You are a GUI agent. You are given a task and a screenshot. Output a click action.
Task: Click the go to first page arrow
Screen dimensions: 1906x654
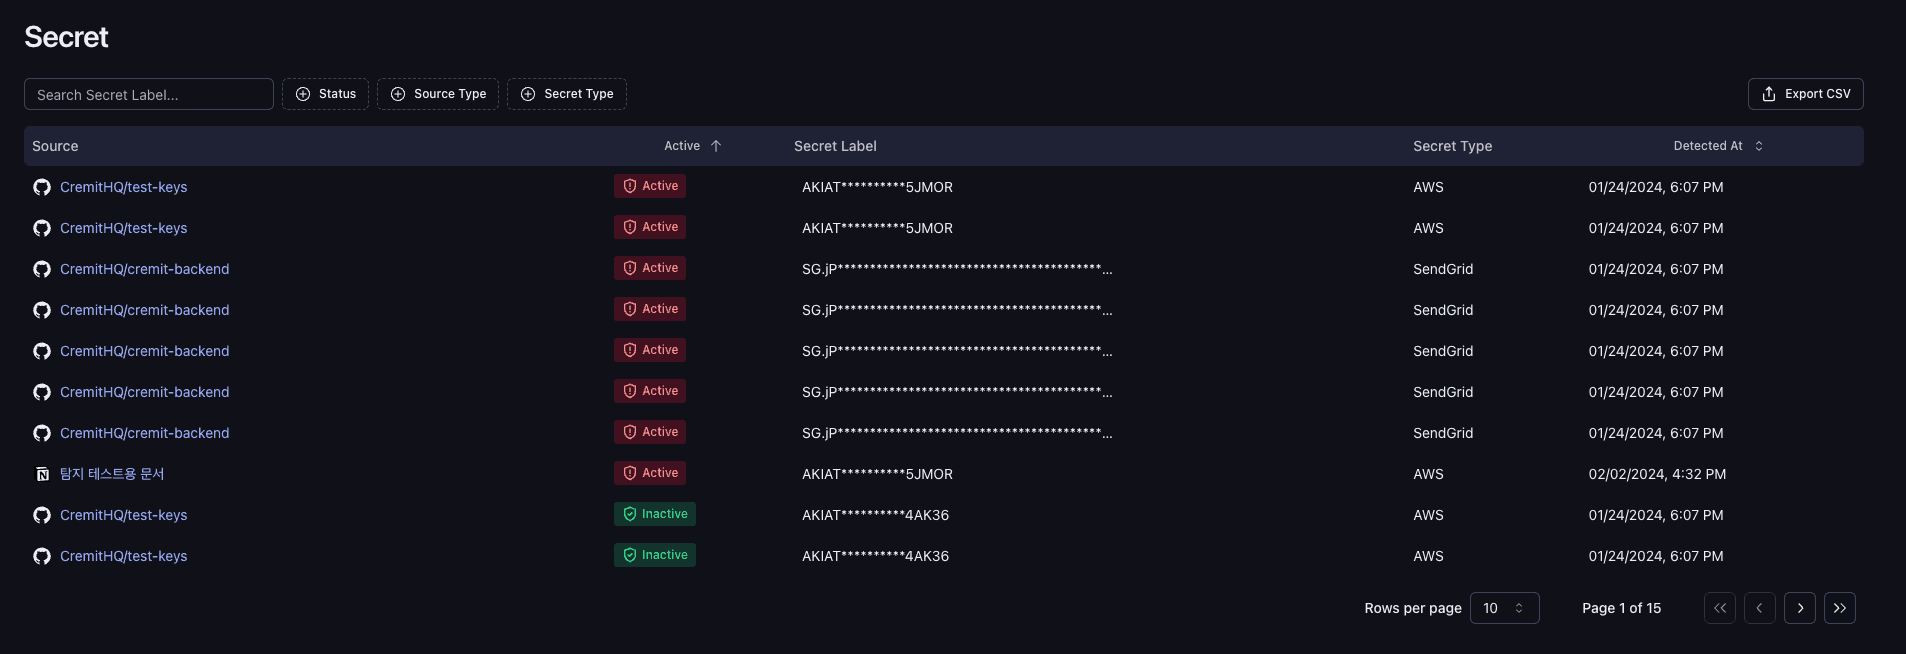click(1719, 608)
